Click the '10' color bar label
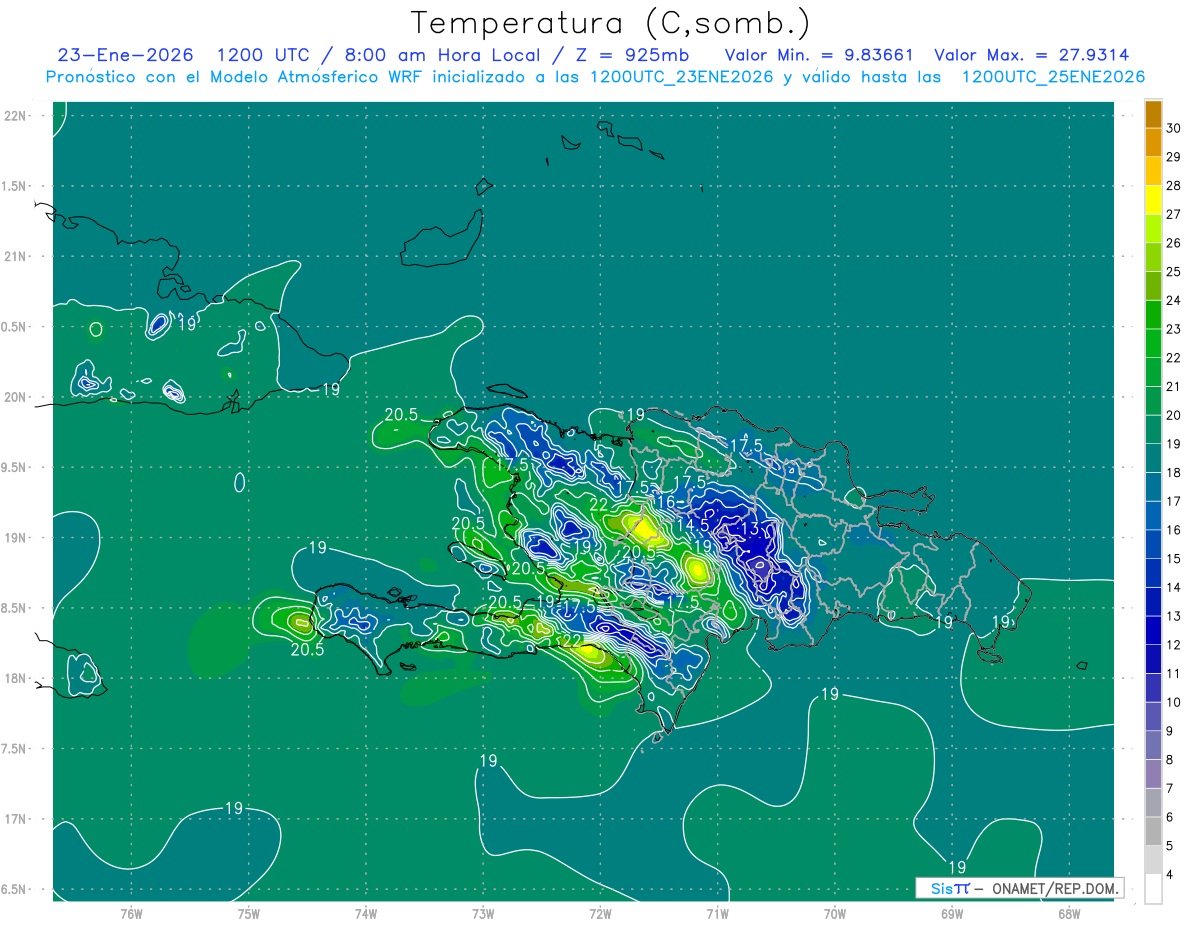 click(x=1174, y=703)
